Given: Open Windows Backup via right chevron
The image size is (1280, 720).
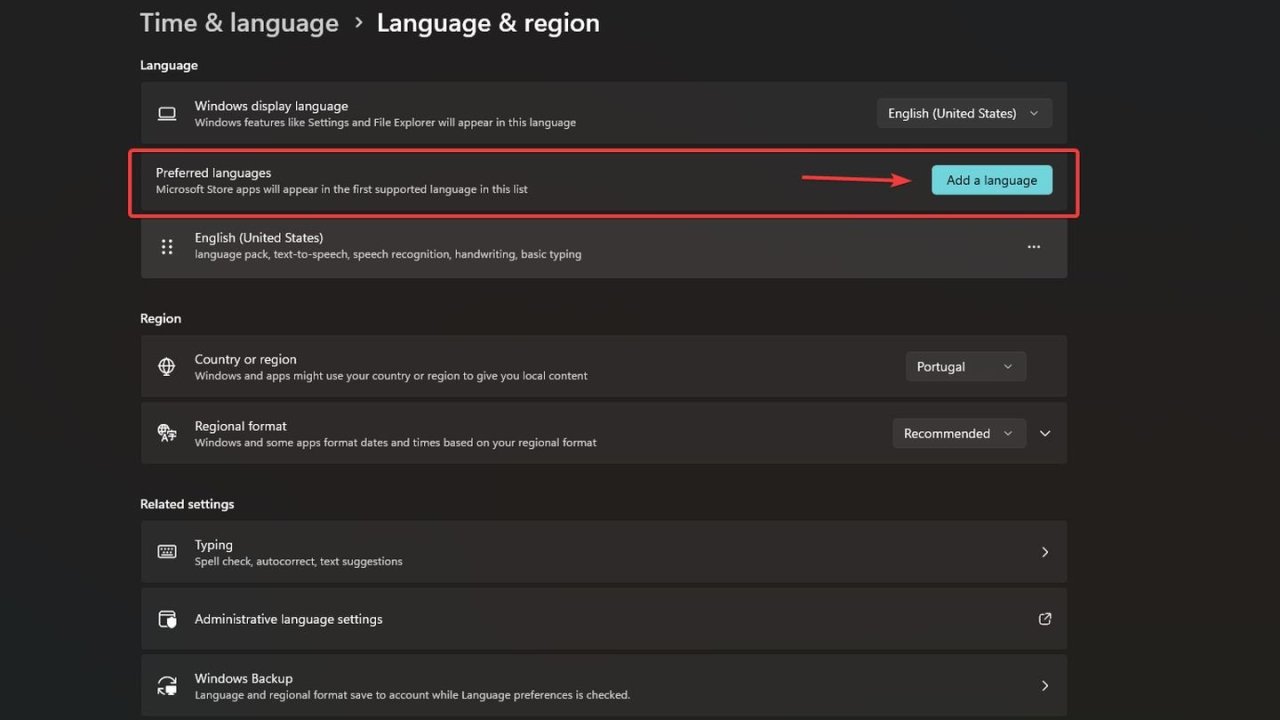Looking at the screenshot, I should tap(1045, 686).
